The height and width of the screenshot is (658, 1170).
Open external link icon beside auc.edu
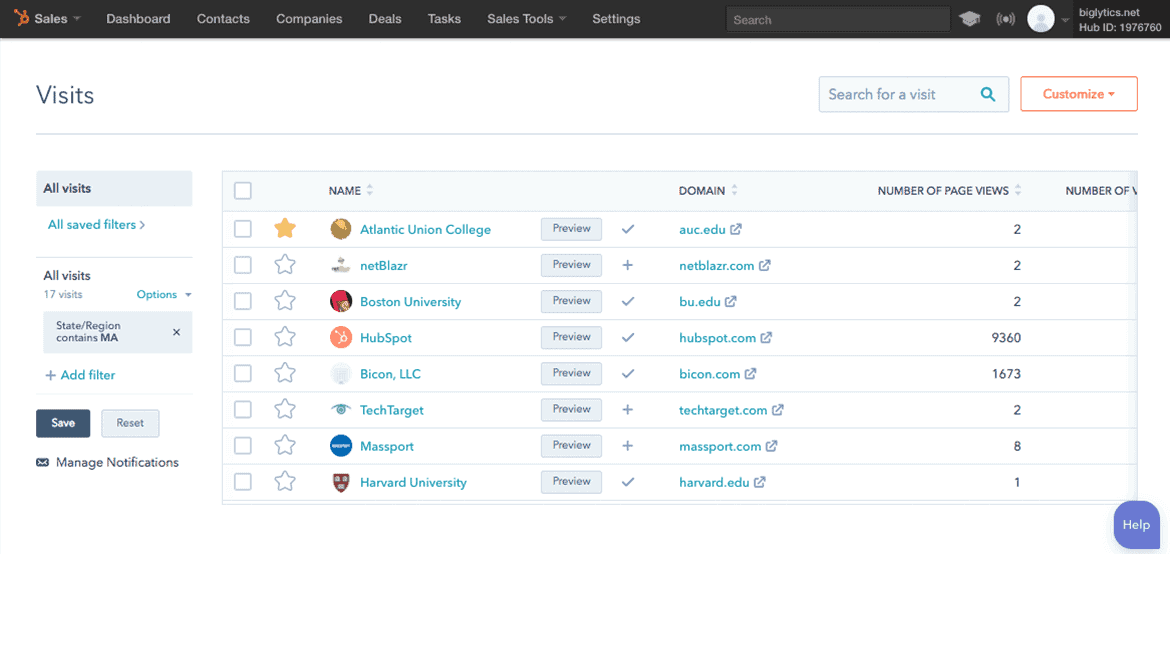736,229
